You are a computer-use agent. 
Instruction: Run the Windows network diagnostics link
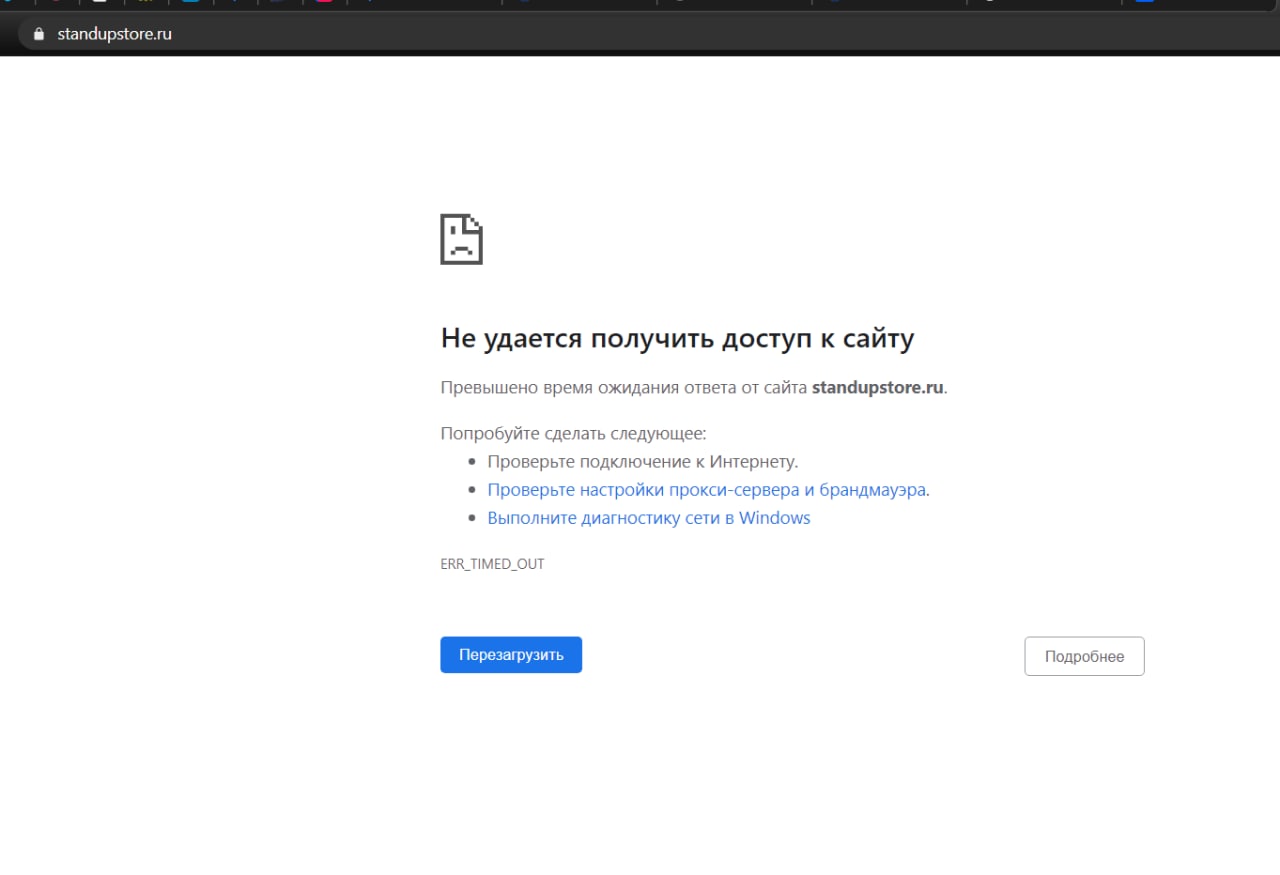tap(649, 518)
